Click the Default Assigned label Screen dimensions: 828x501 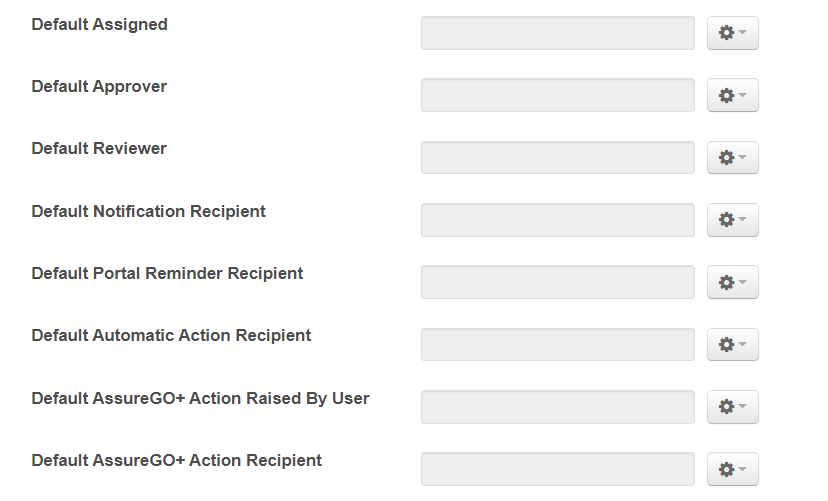tap(99, 24)
